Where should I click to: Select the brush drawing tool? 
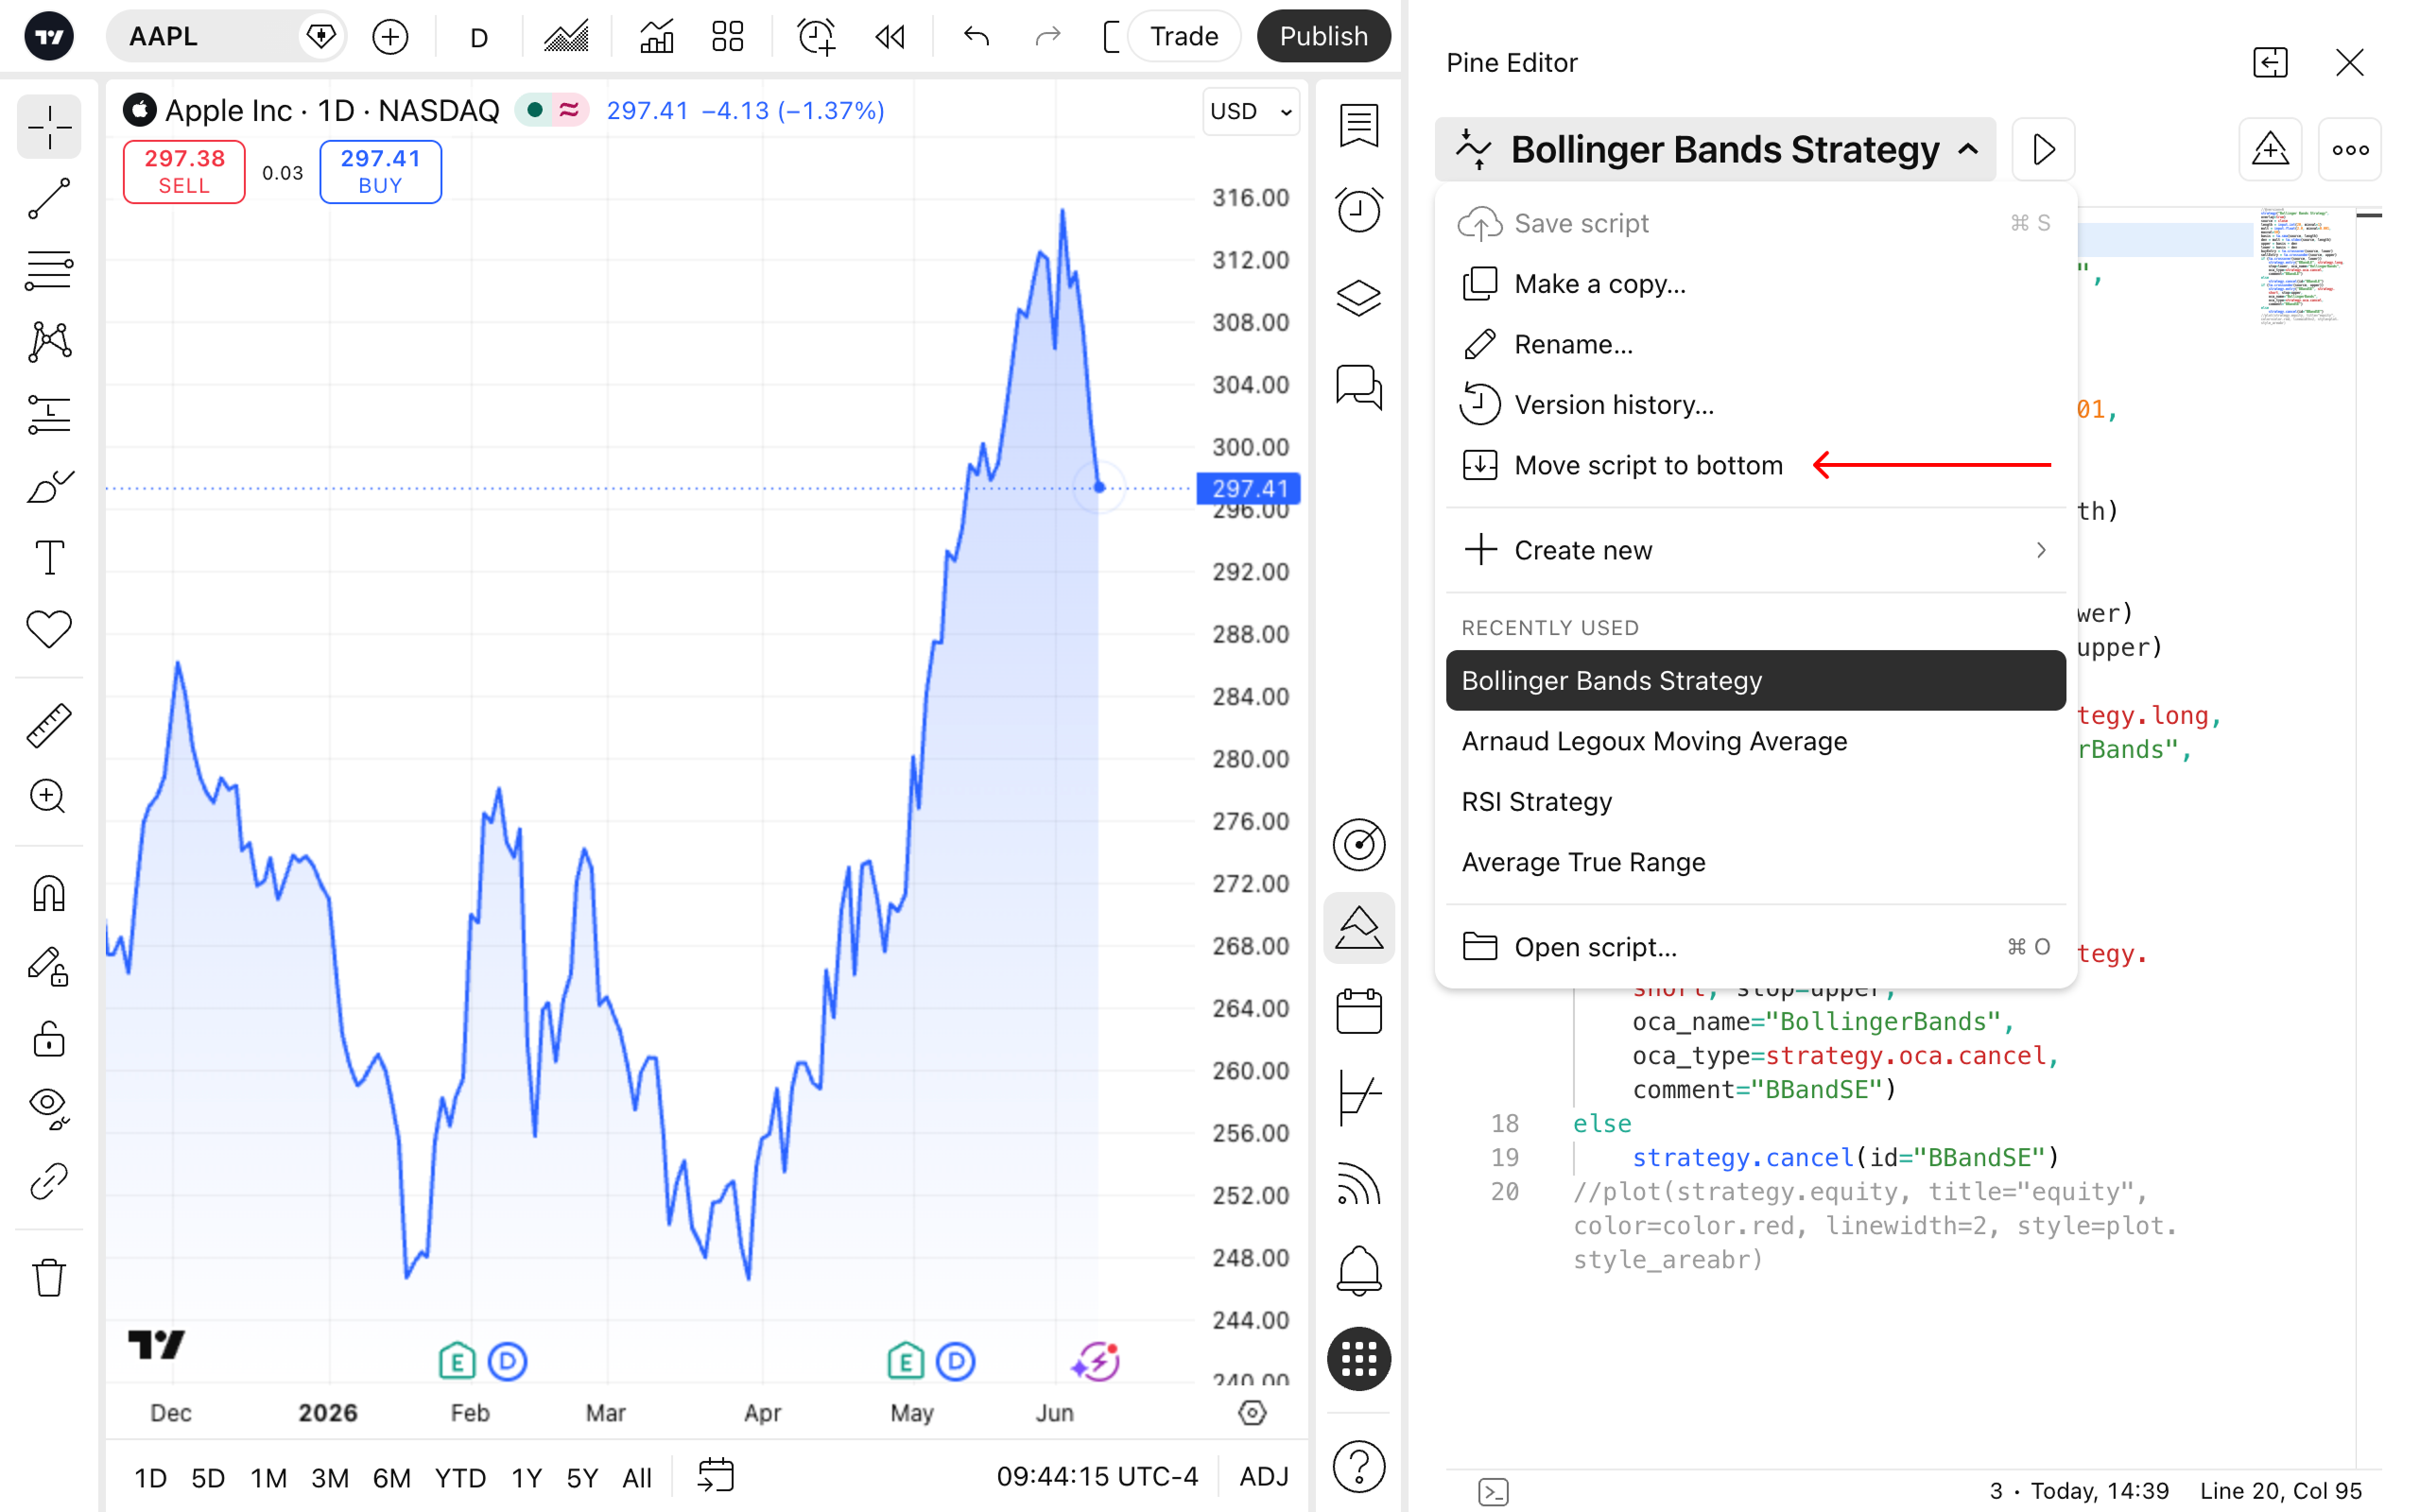(49, 486)
